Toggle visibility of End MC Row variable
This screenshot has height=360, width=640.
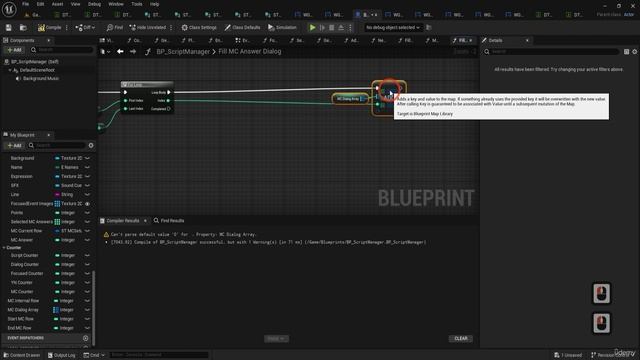87,328
